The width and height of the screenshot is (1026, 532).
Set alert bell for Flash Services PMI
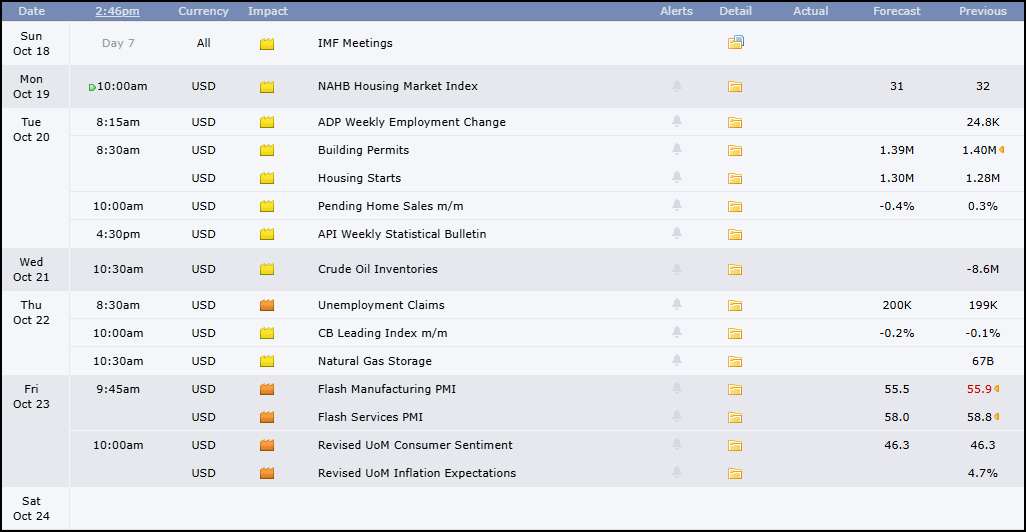pos(677,416)
